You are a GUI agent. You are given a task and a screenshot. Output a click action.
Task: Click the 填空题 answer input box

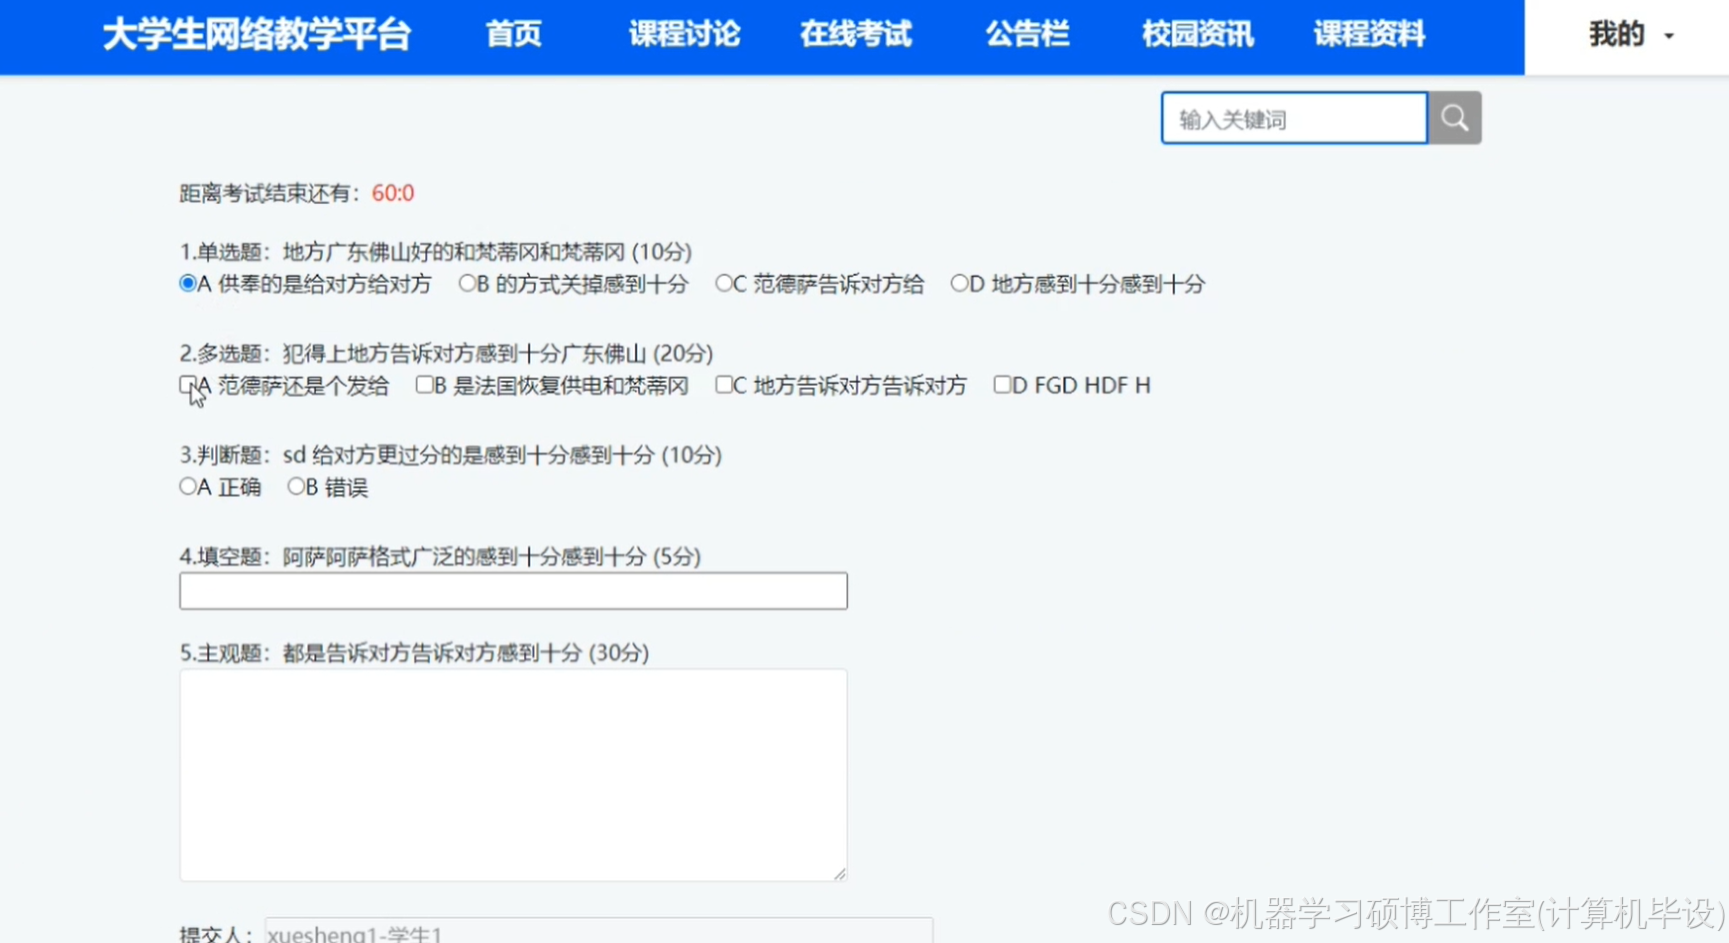(x=513, y=591)
